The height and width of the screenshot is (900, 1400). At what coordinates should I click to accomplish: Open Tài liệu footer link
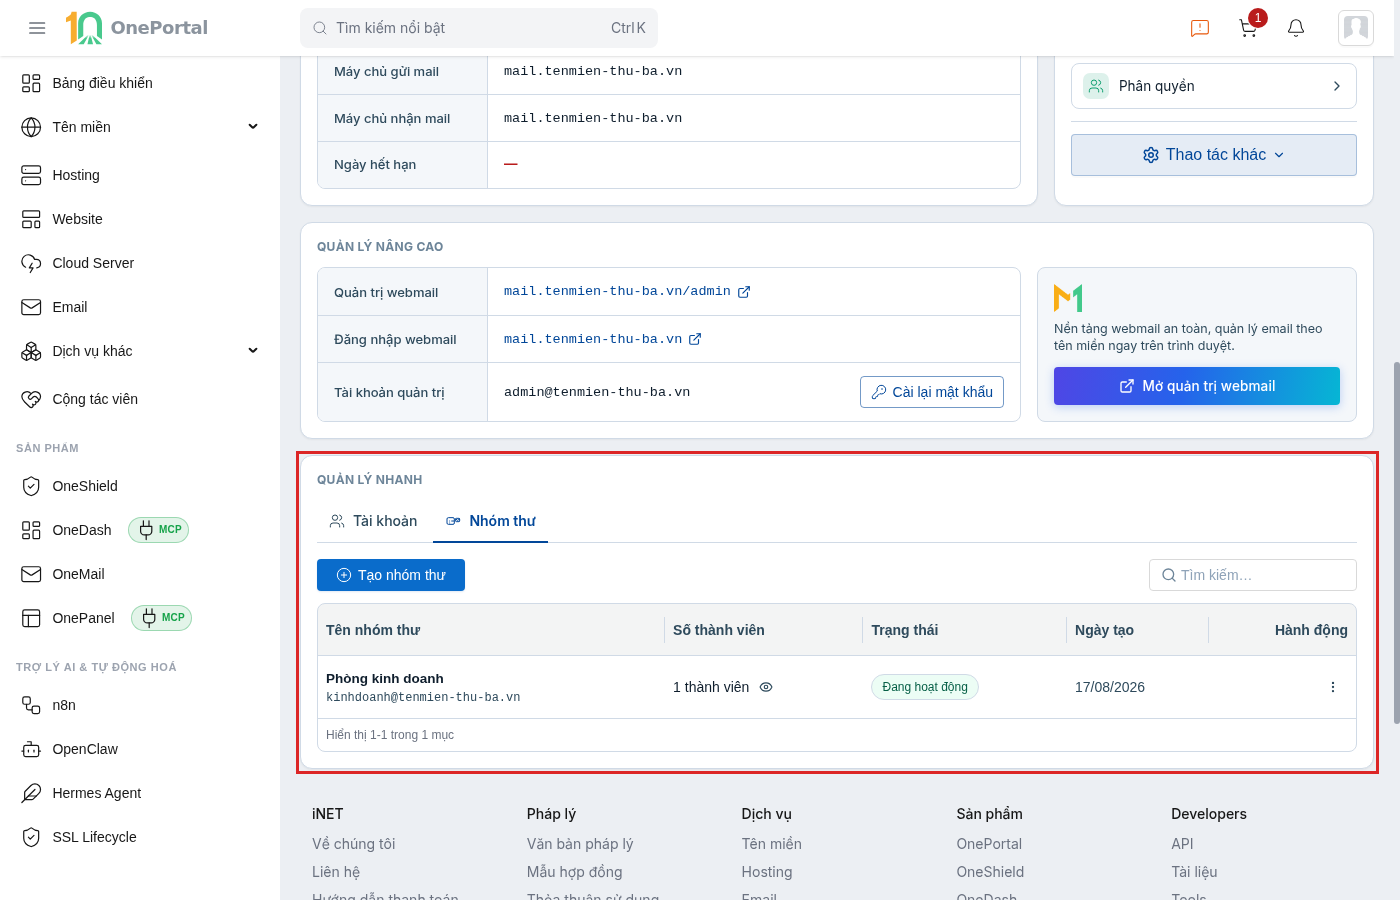(1194, 872)
